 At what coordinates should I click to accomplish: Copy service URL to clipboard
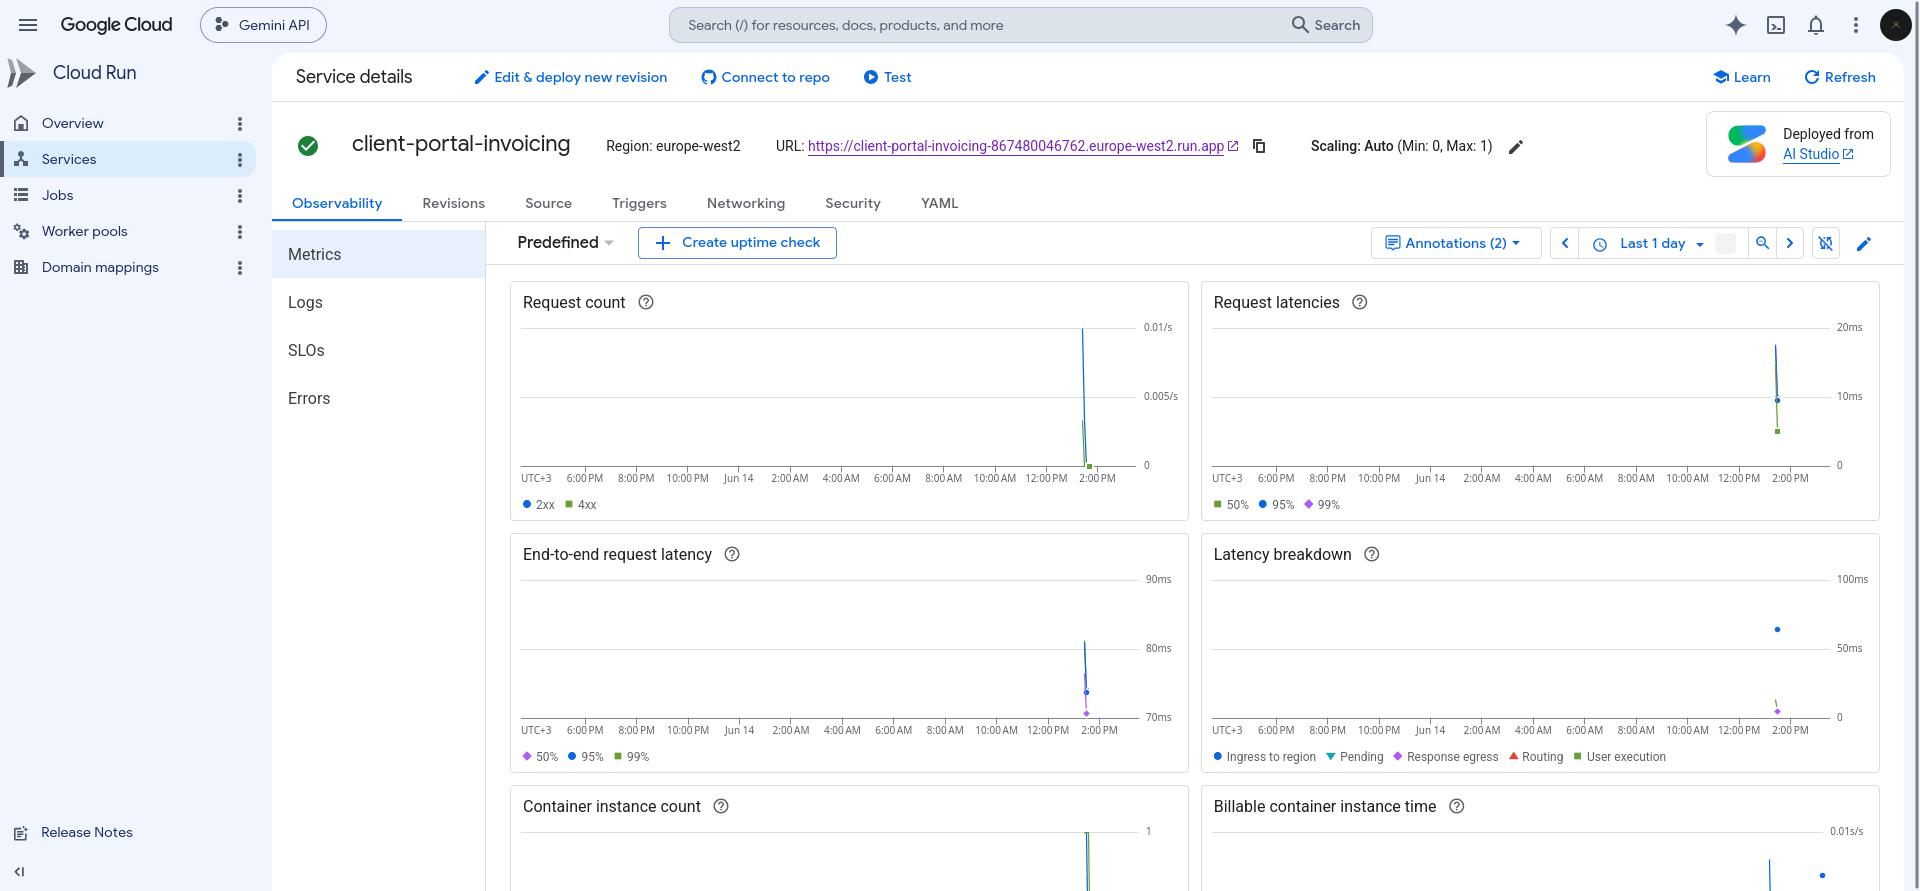point(1259,146)
